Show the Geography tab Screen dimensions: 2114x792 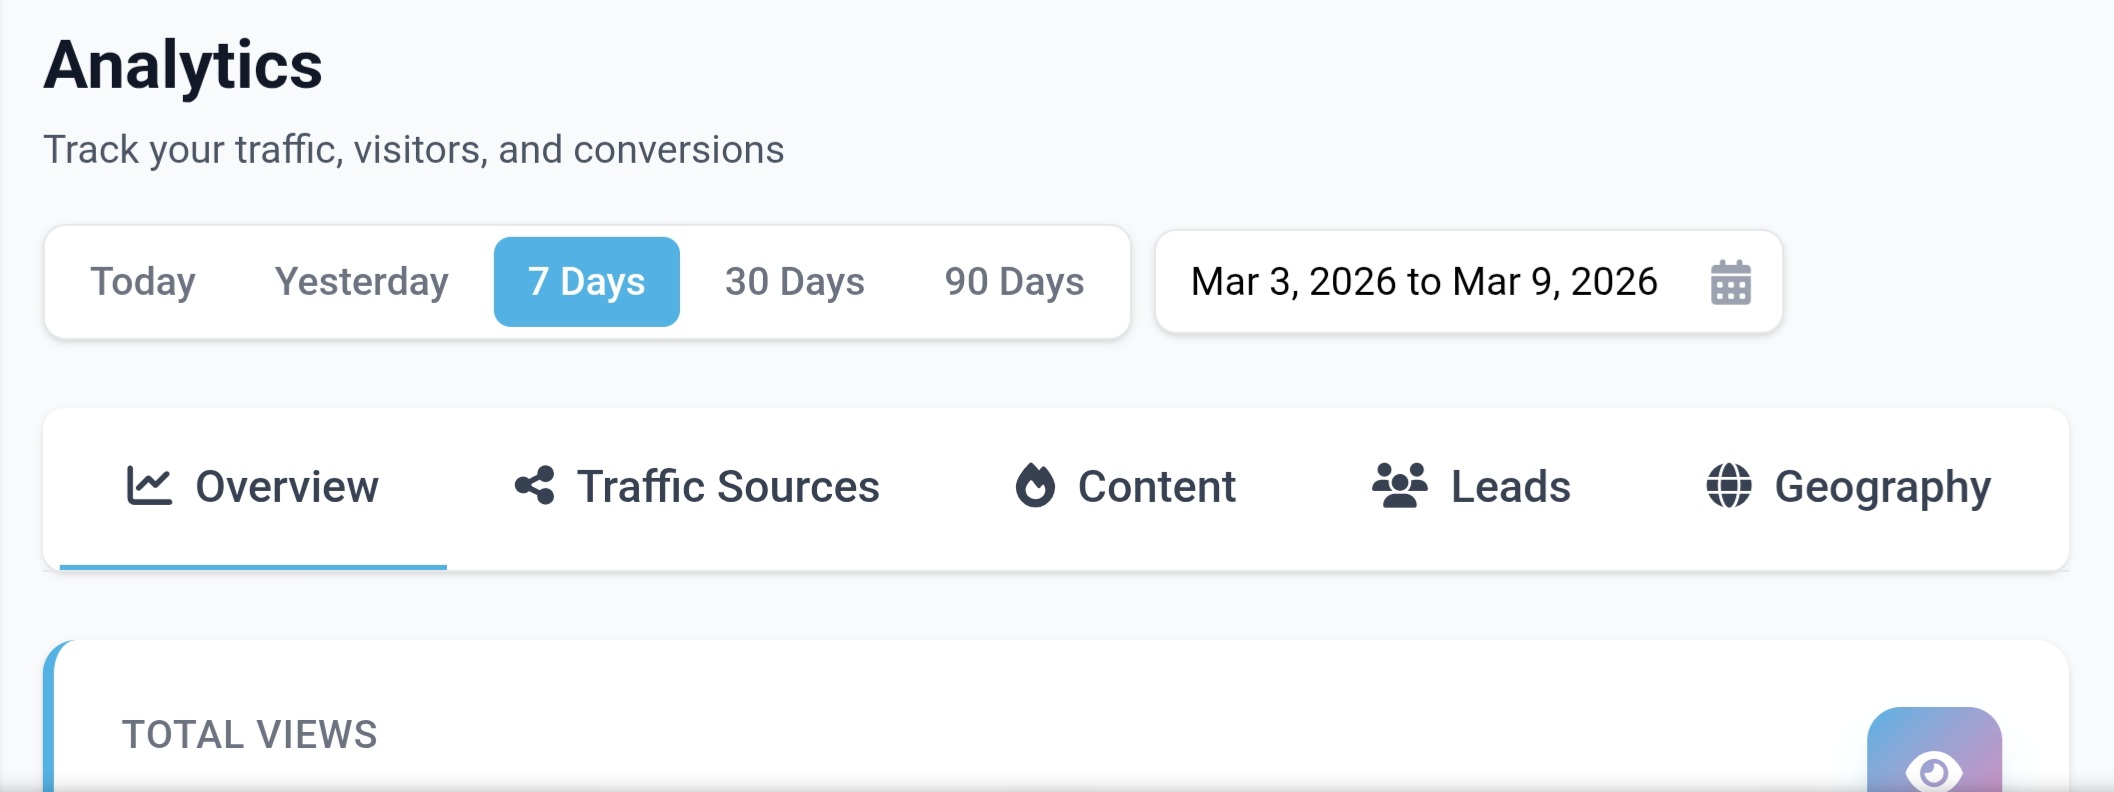click(x=1882, y=487)
